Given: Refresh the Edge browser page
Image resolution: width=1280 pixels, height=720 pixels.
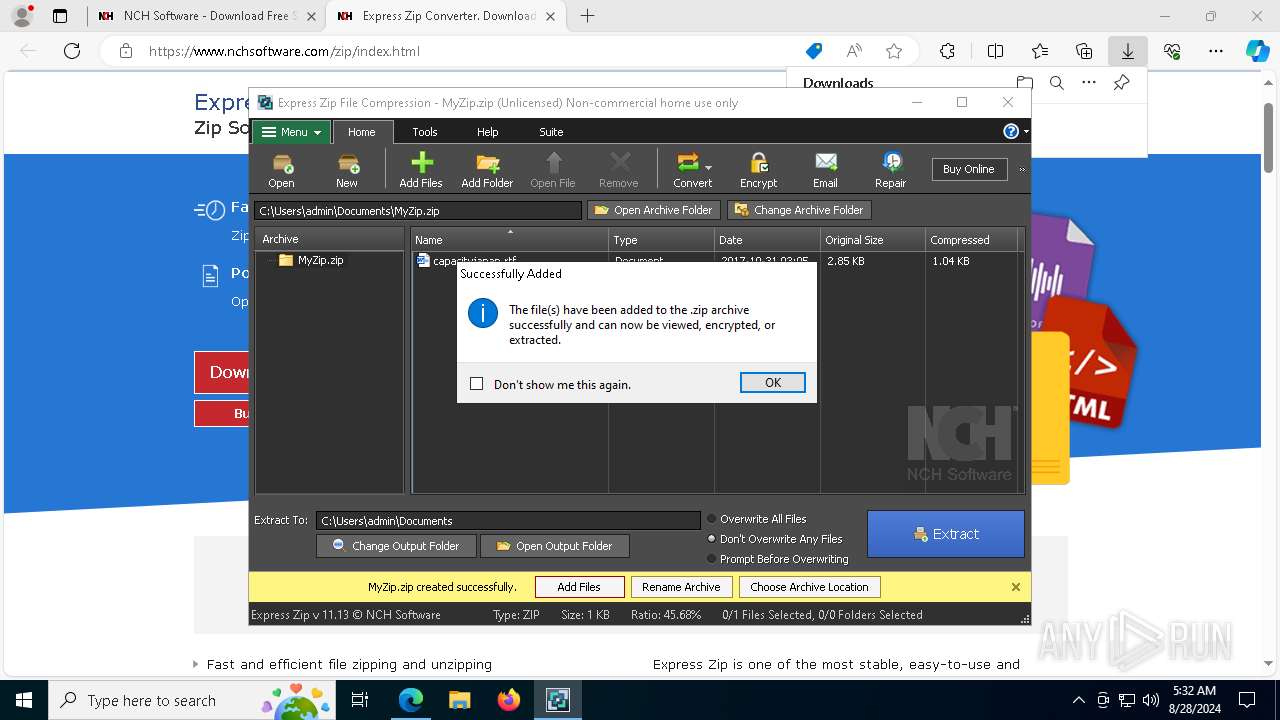Looking at the screenshot, I should pyautogui.click(x=72, y=51).
